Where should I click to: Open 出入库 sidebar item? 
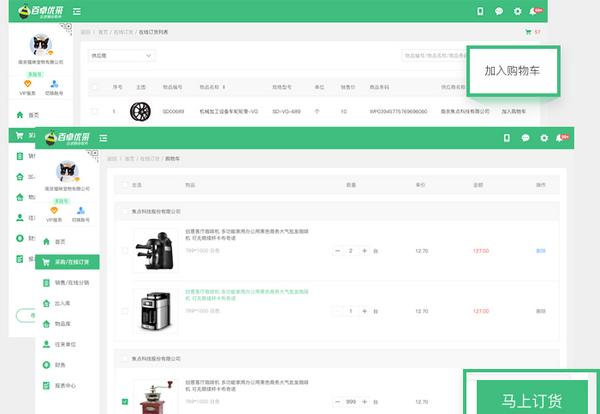pyautogui.click(x=57, y=303)
